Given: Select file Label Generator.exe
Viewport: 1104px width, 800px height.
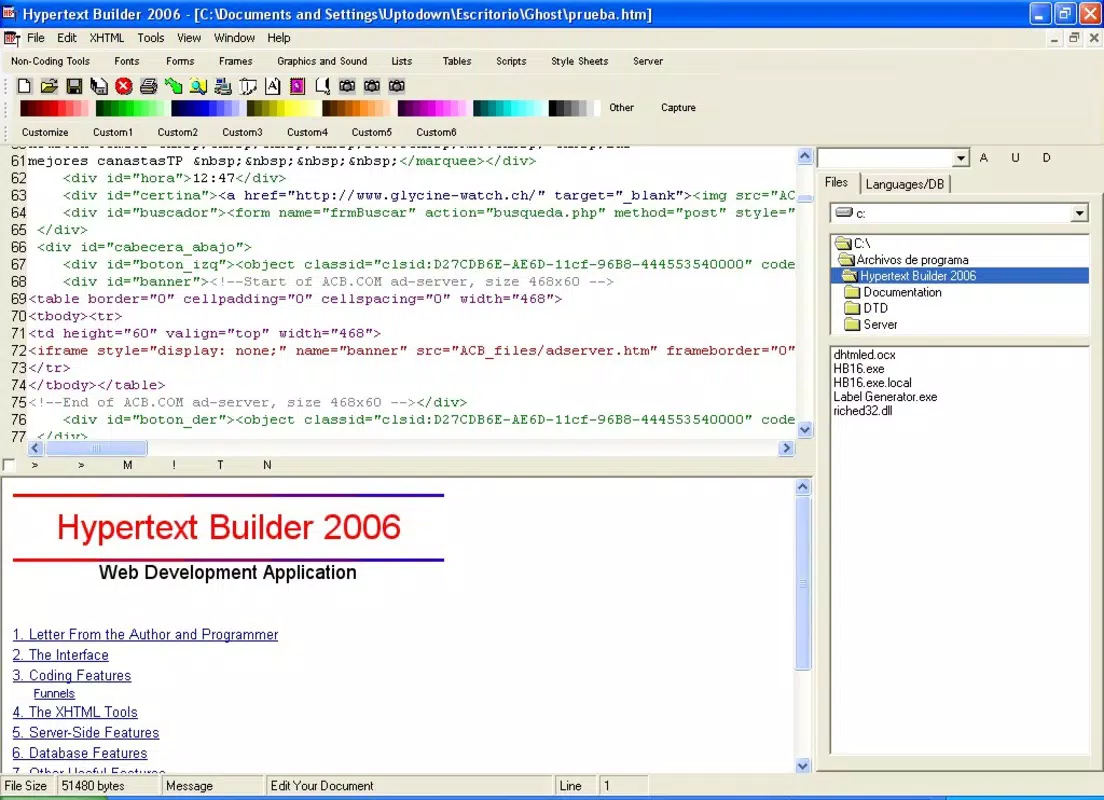Looking at the screenshot, I should (x=885, y=397).
